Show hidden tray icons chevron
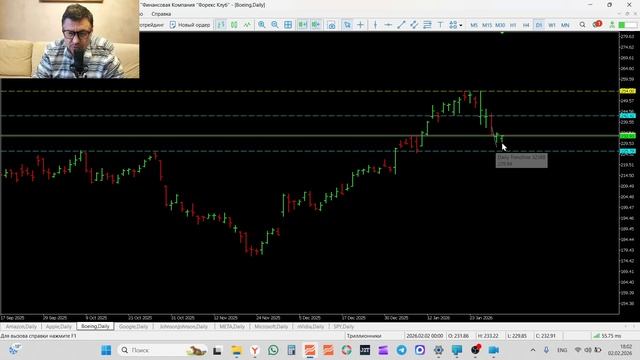Viewport: 640px width, 360px height. coord(533,350)
